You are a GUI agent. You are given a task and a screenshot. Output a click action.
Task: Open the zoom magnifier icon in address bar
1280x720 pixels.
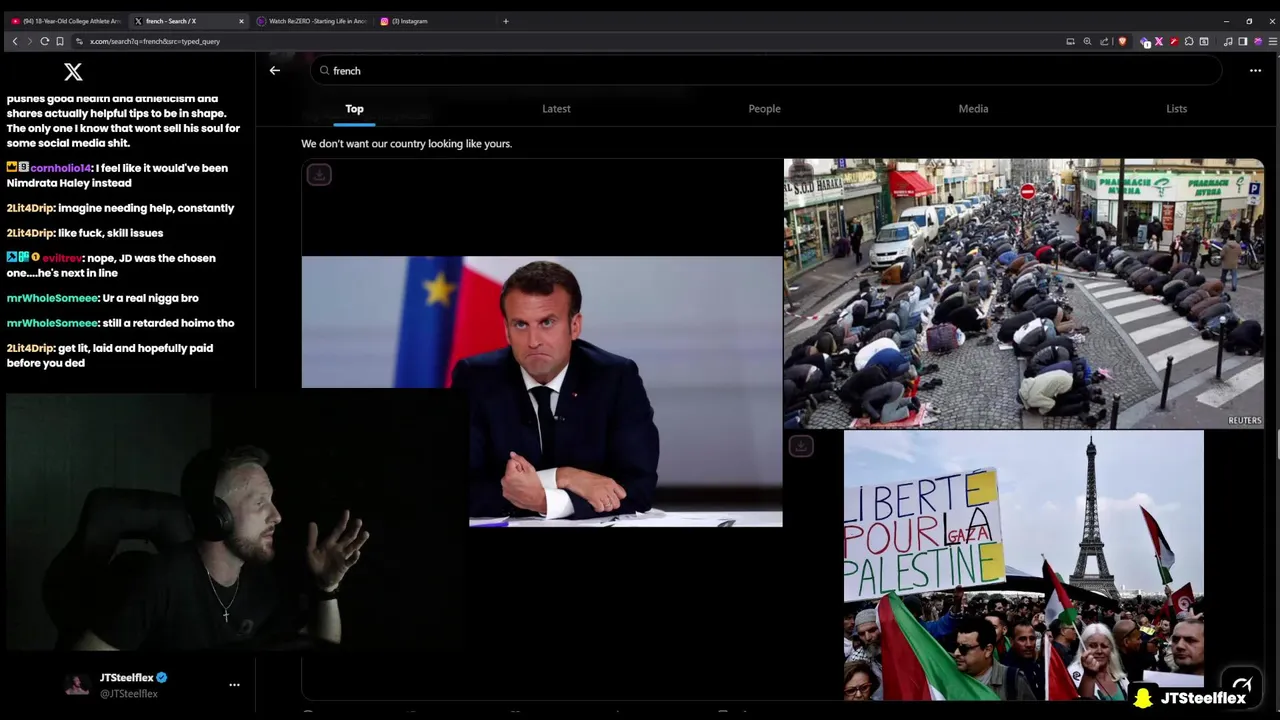click(x=1087, y=41)
